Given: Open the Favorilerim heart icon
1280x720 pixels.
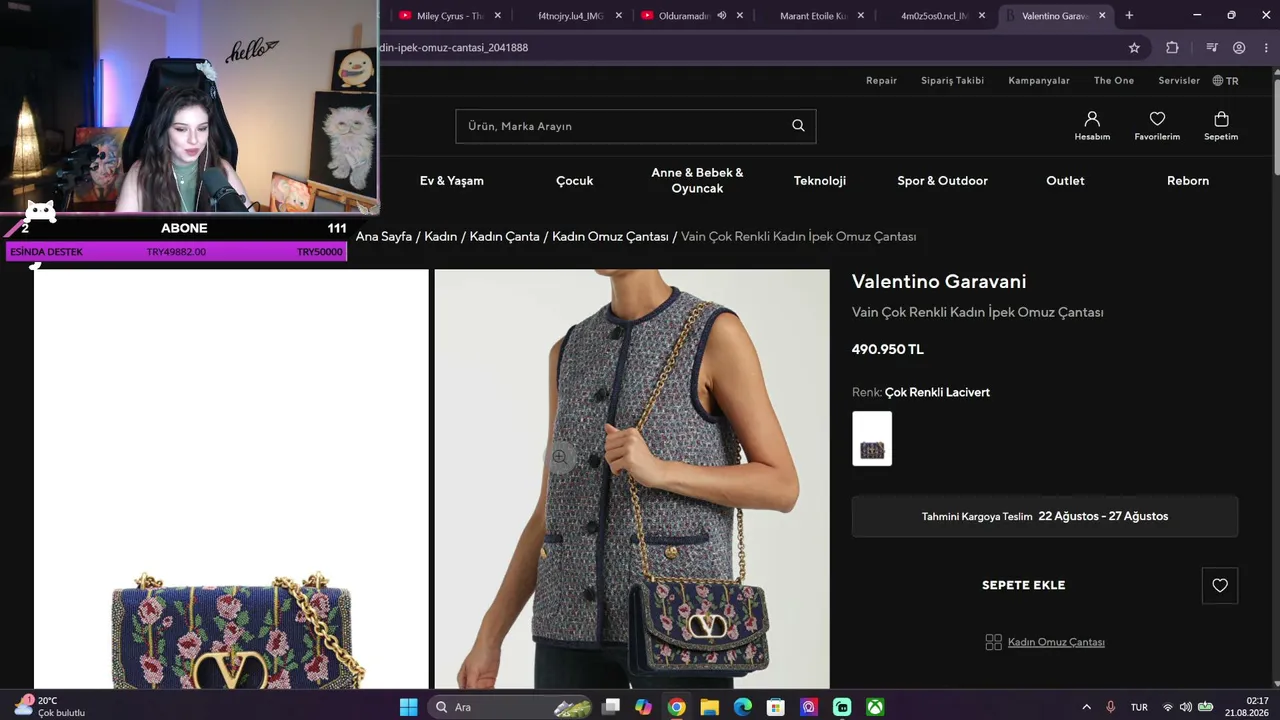Looking at the screenshot, I should (x=1157, y=119).
